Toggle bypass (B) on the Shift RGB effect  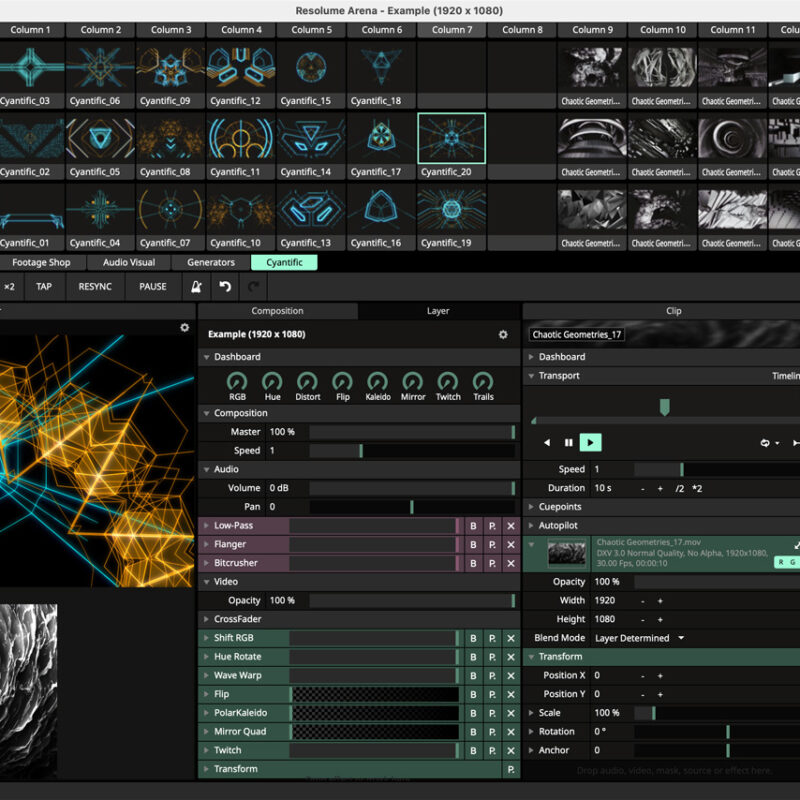coord(473,638)
